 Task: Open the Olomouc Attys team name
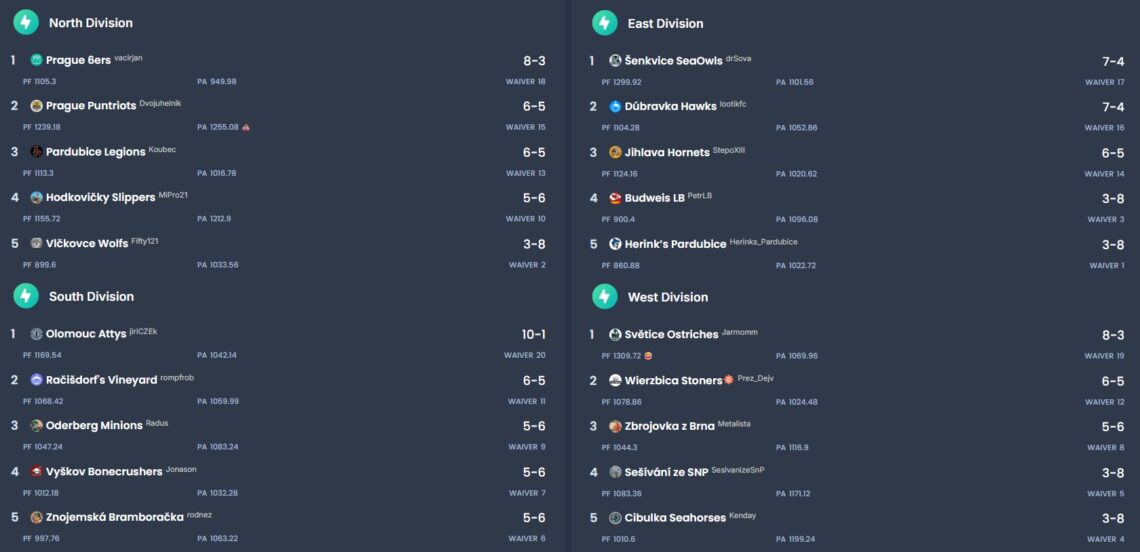(x=86, y=334)
